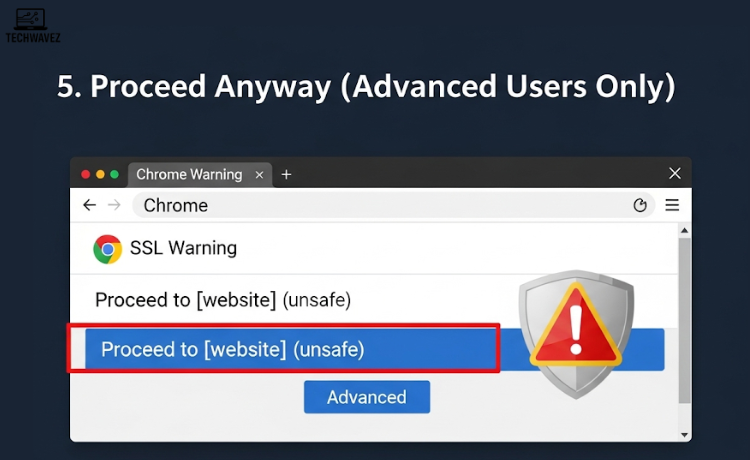Open the hamburger menu icon
This screenshot has width=750, height=460.
pyautogui.click(x=672, y=205)
